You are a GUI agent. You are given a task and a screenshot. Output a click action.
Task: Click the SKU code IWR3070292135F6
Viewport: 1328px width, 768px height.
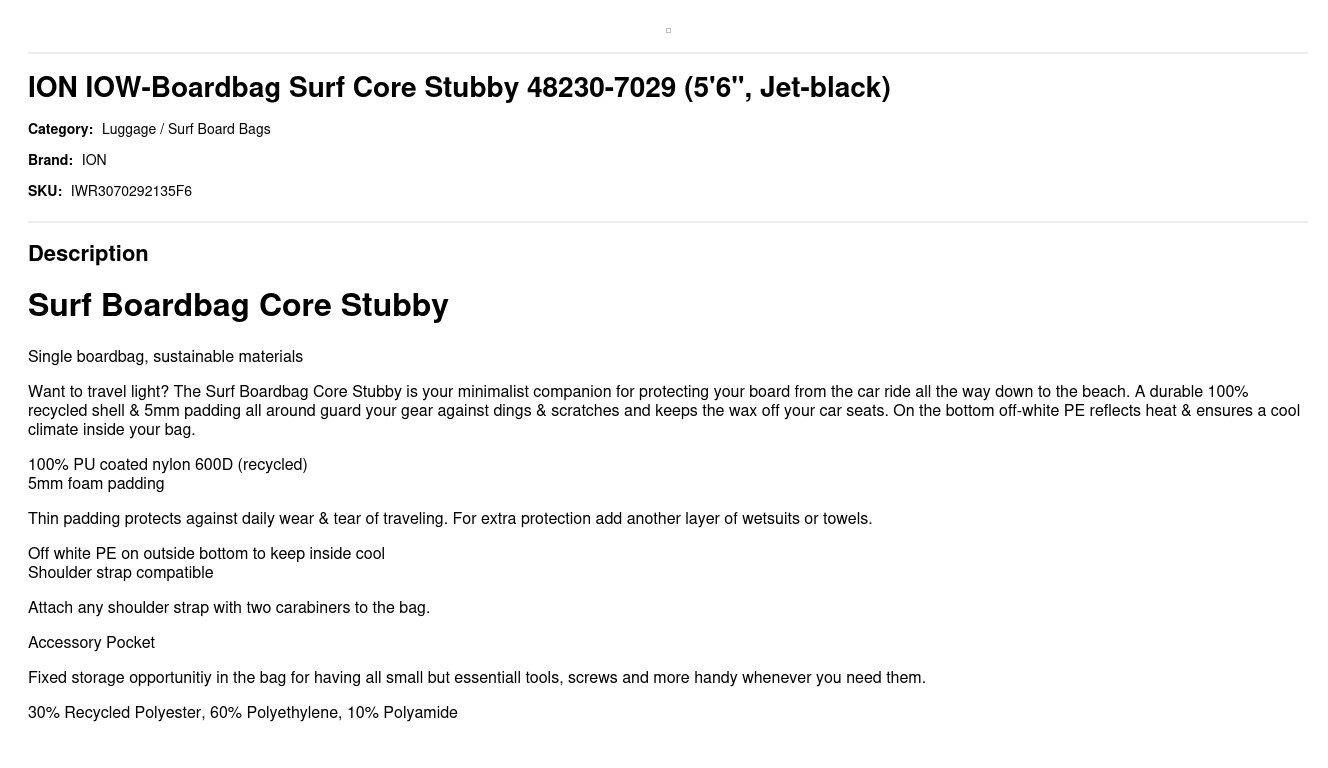[131, 191]
